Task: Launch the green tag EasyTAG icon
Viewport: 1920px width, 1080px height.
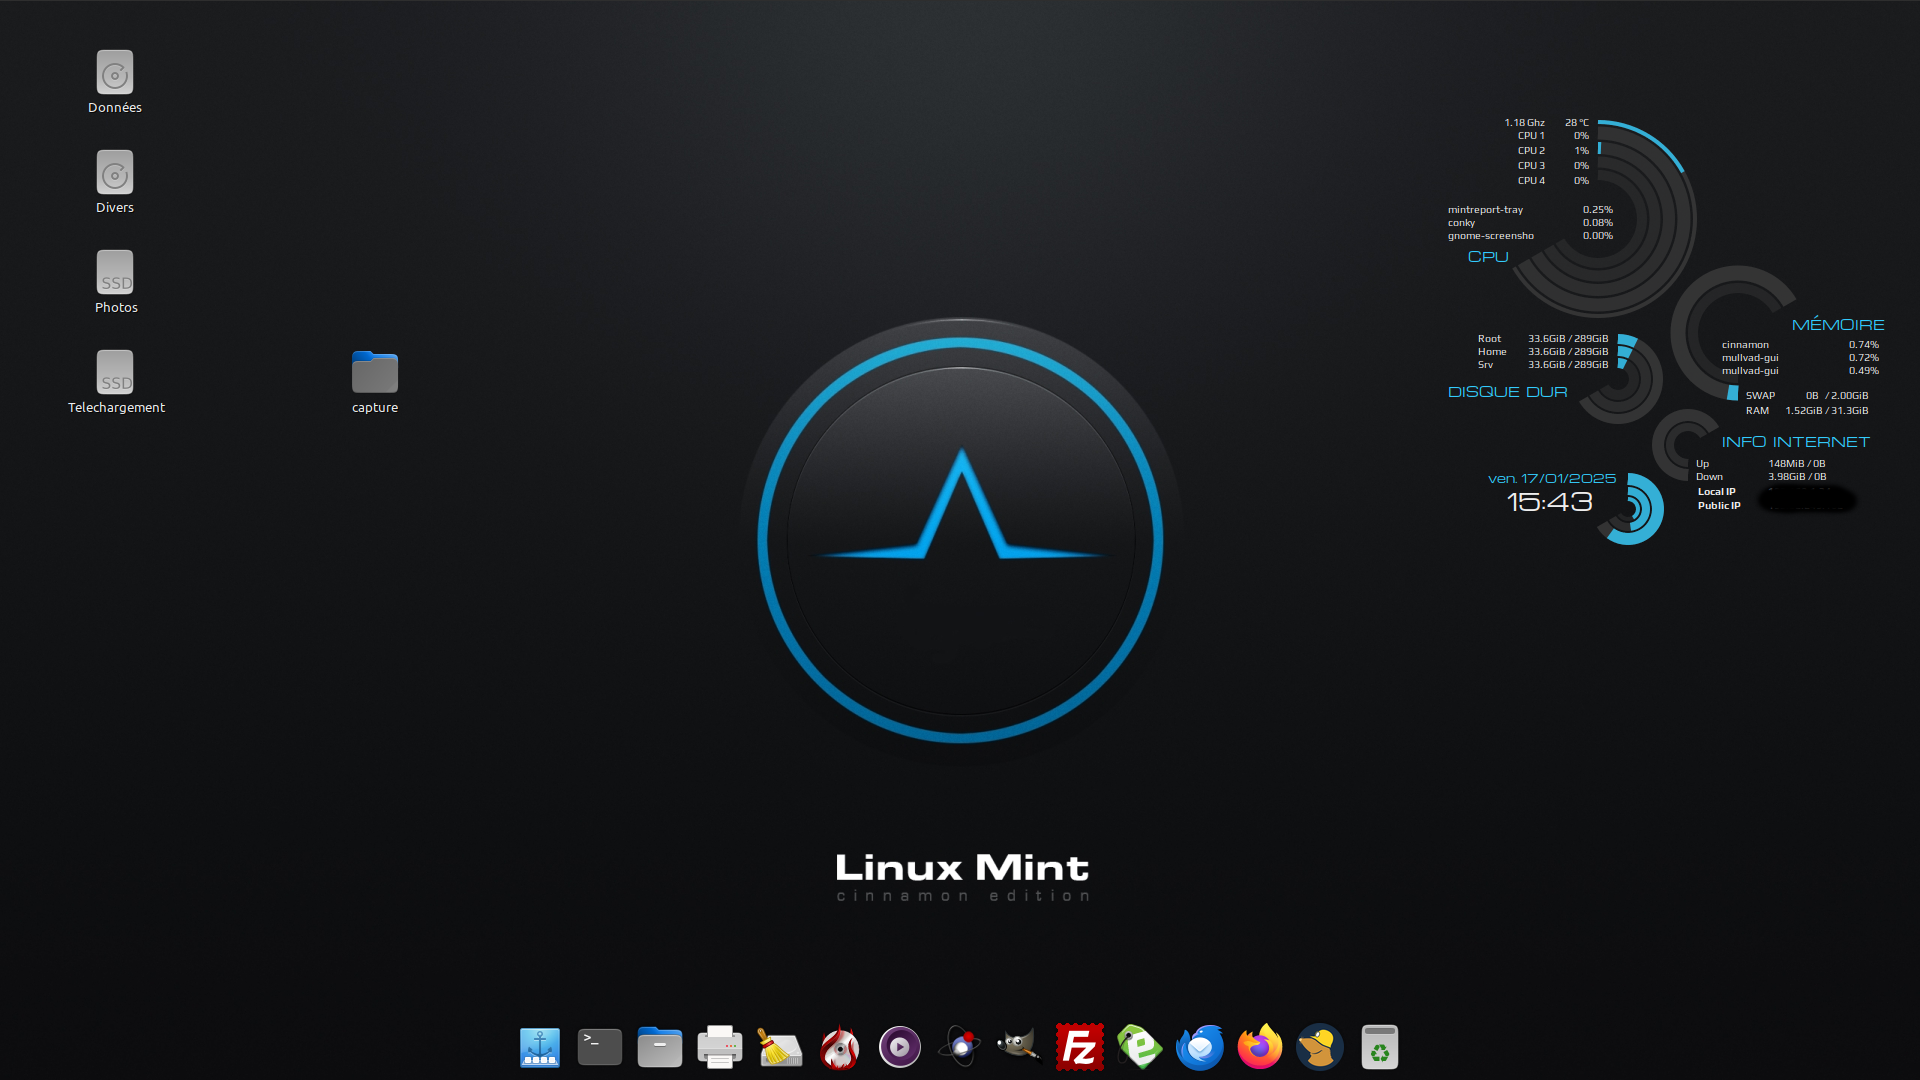Action: (1140, 1047)
